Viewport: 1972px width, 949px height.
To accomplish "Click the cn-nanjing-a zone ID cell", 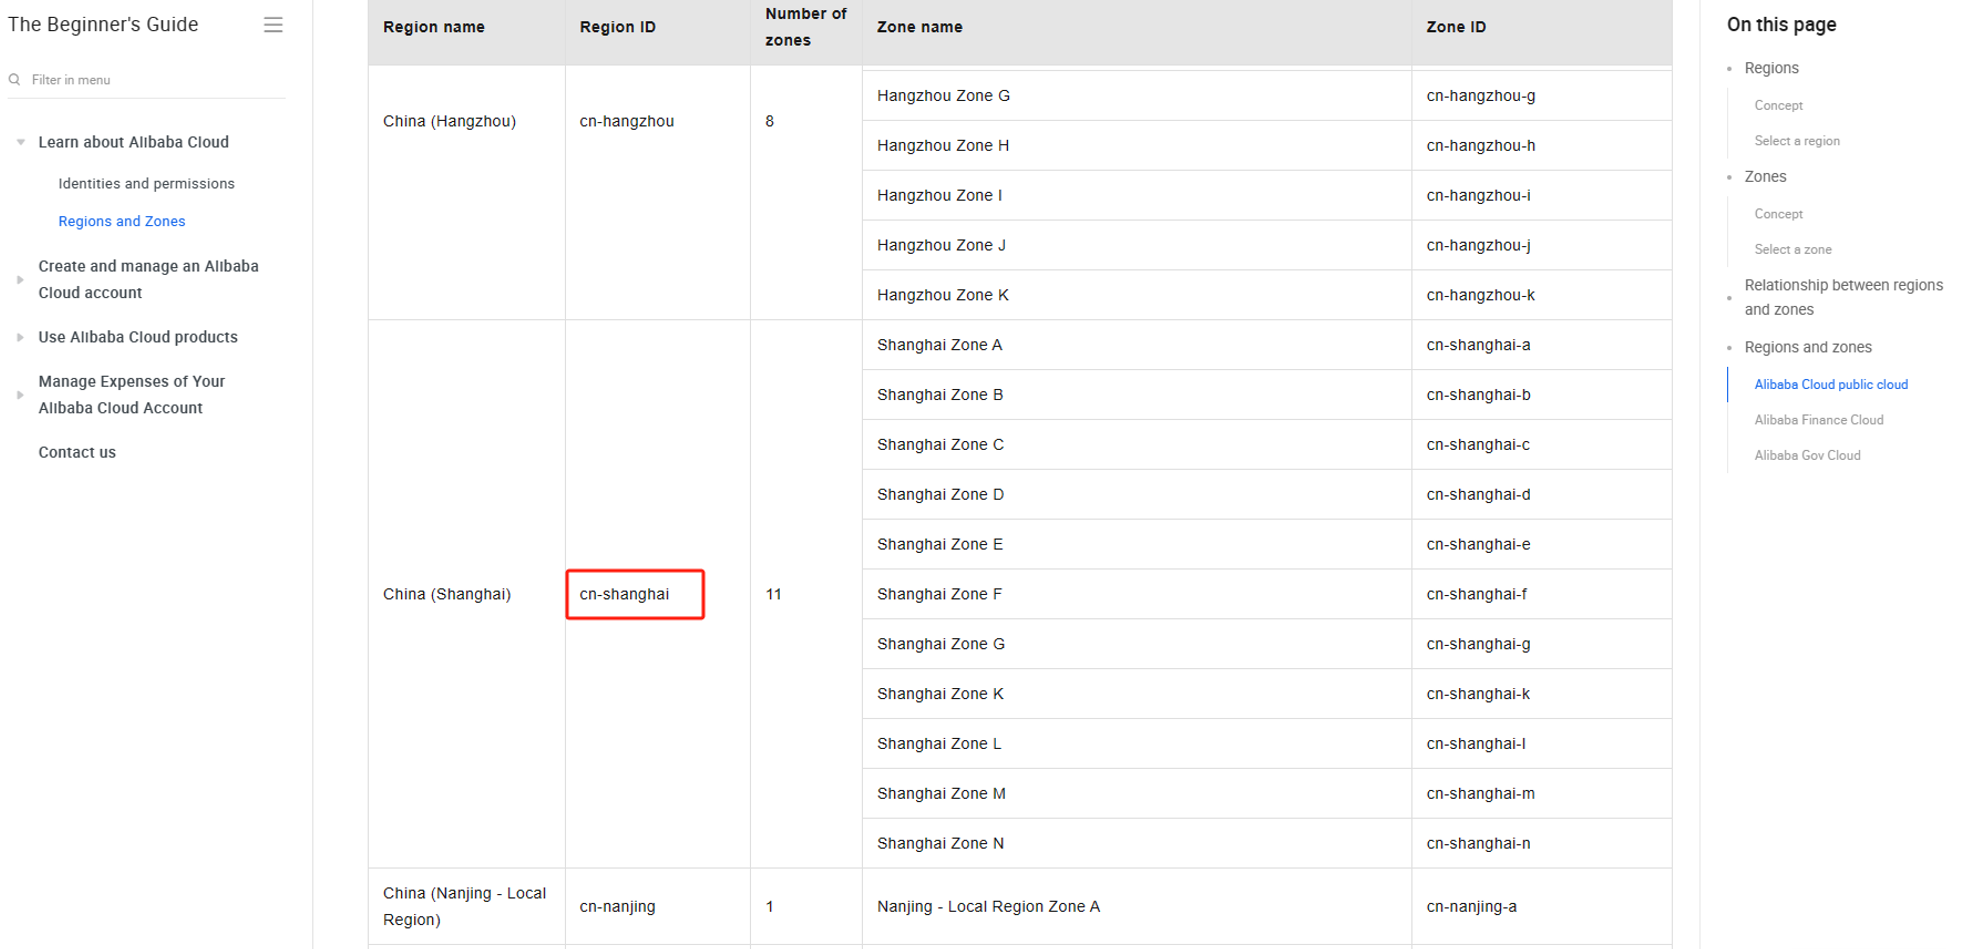I will 1471,906.
